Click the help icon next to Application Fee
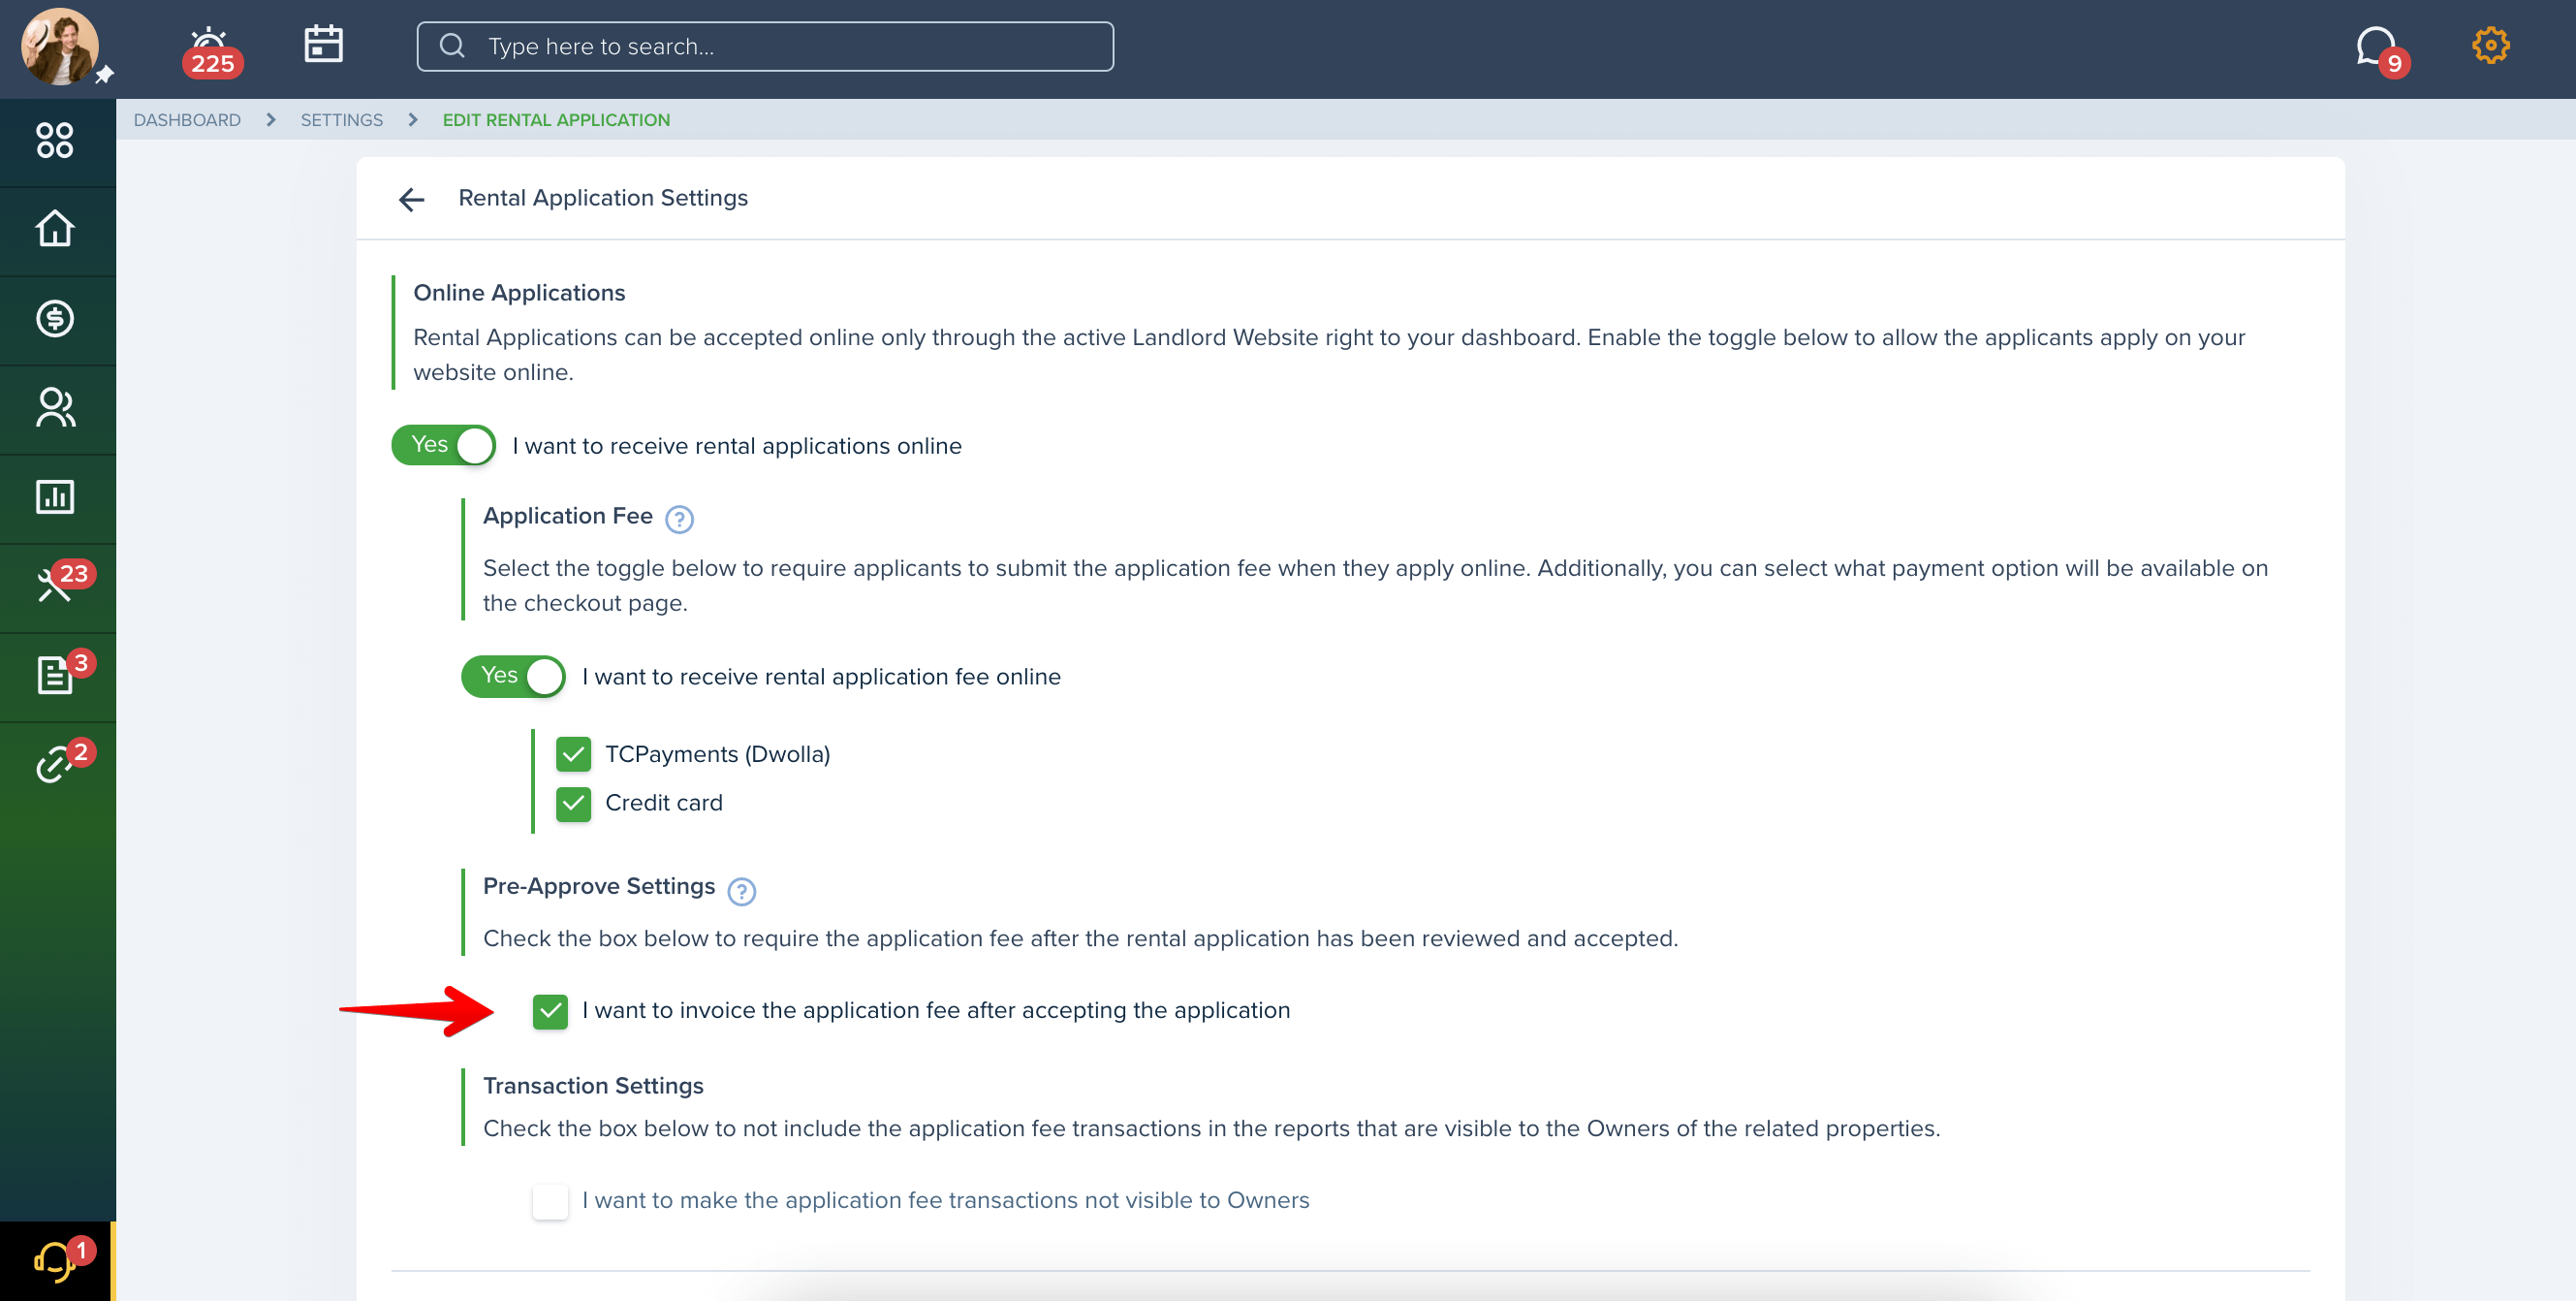2576x1301 pixels. 679,519
